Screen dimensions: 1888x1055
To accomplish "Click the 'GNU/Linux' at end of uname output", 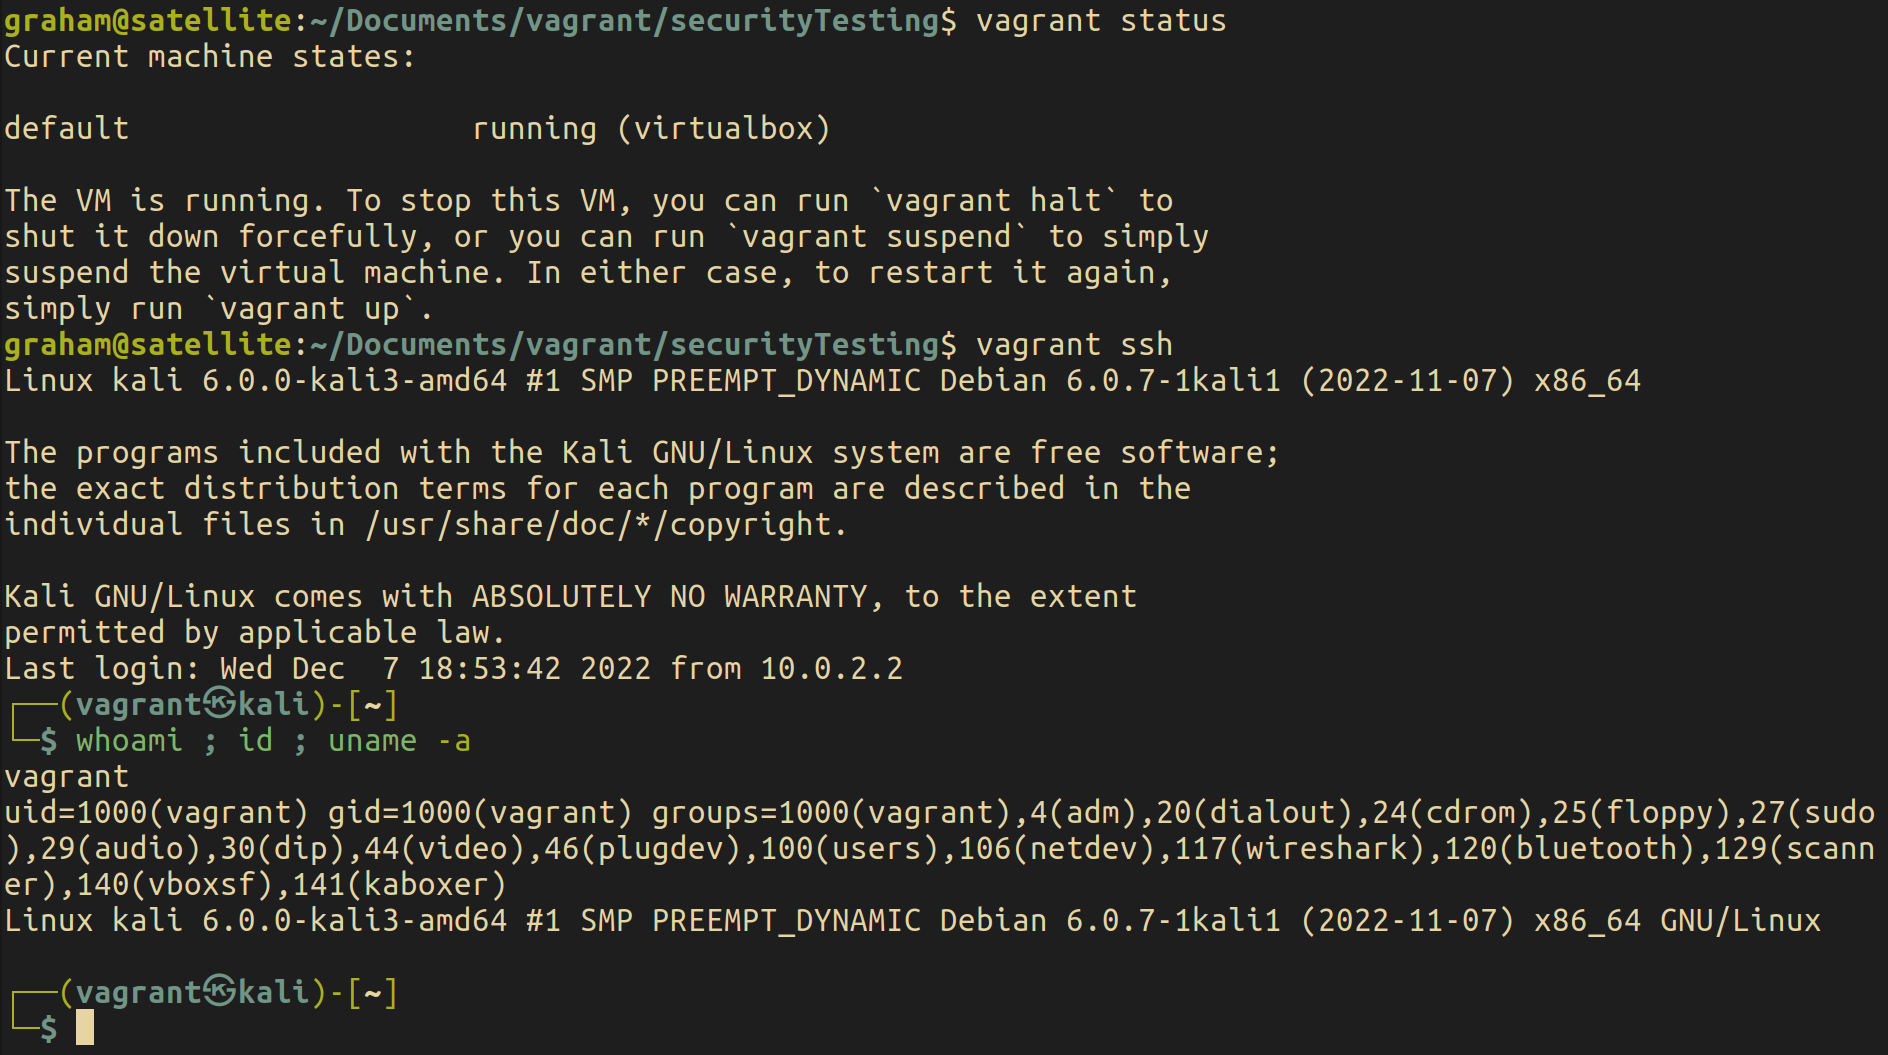I will pyautogui.click(x=1741, y=921).
